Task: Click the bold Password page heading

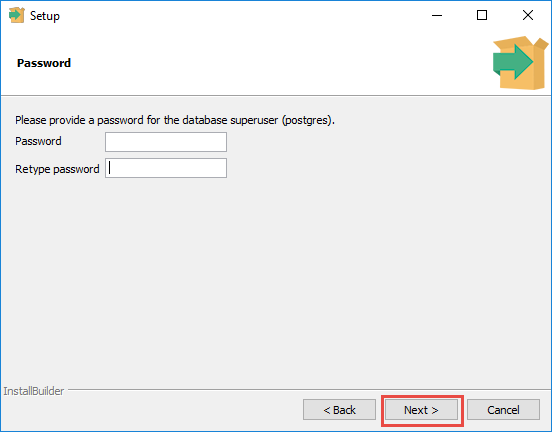Action: (44, 63)
